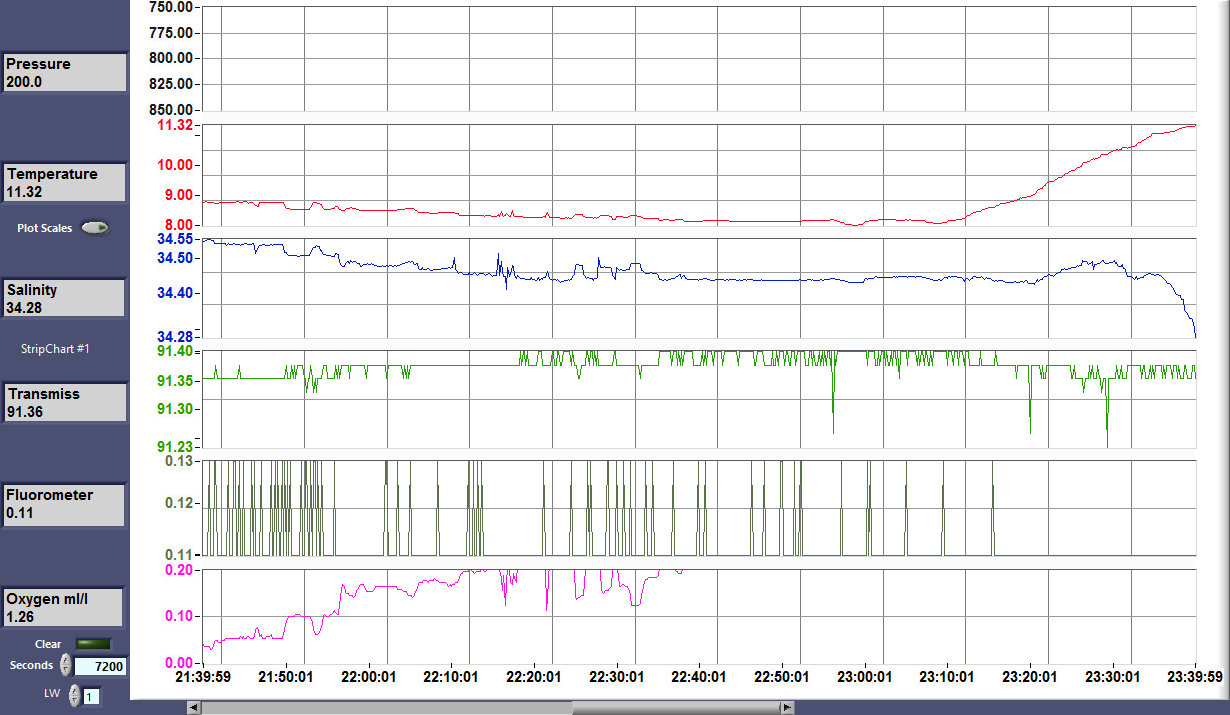Click the green Clear button
Screen dimensions: 1230x715
94,644
